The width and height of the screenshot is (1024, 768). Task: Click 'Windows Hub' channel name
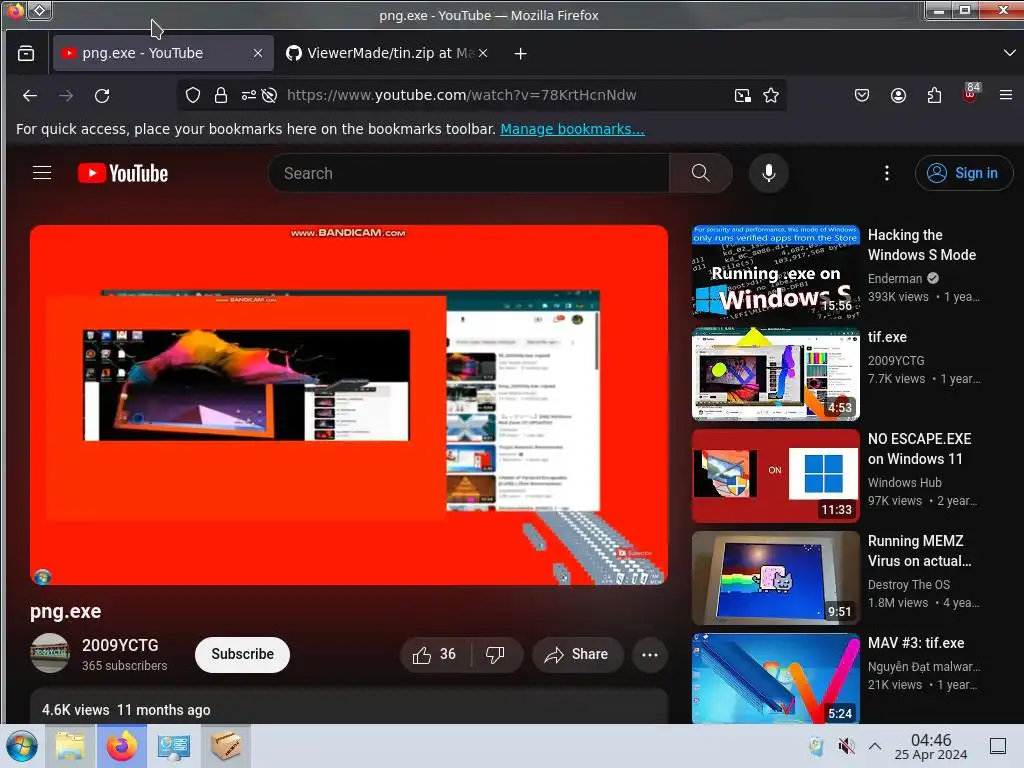point(904,483)
